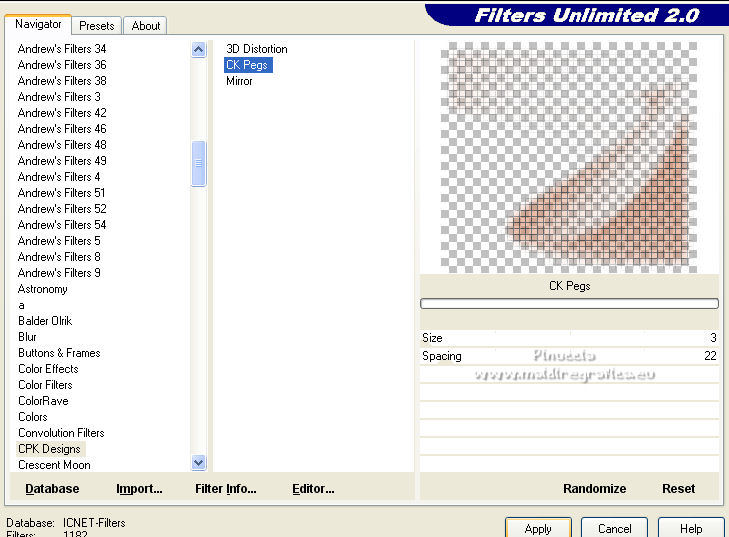The height and width of the screenshot is (537, 729).
Task: Click the Cancel button
Action: tap(615, 529)
